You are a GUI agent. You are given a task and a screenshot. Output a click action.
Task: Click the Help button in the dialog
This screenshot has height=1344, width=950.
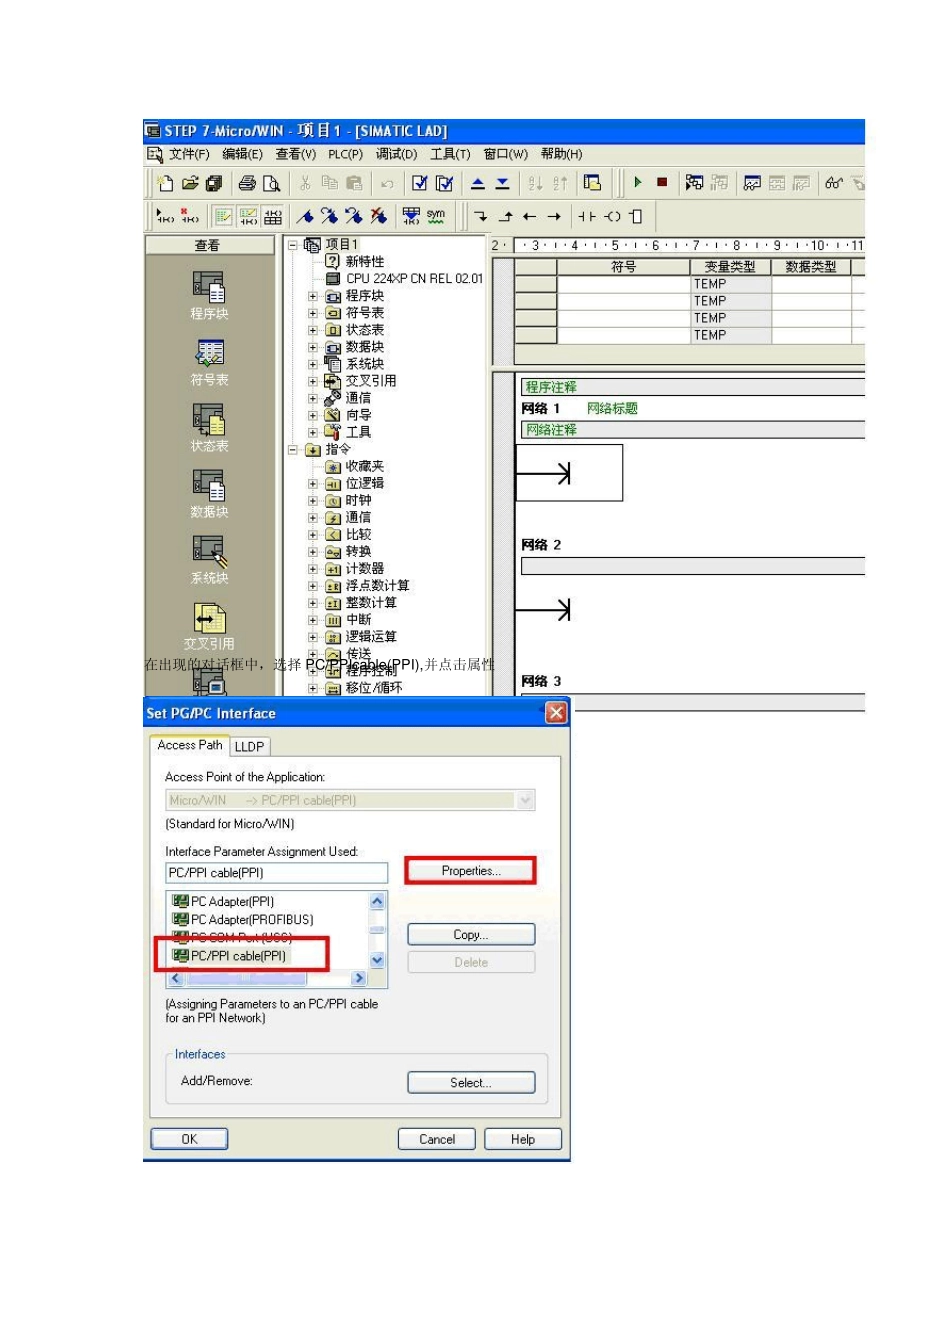523,1139
